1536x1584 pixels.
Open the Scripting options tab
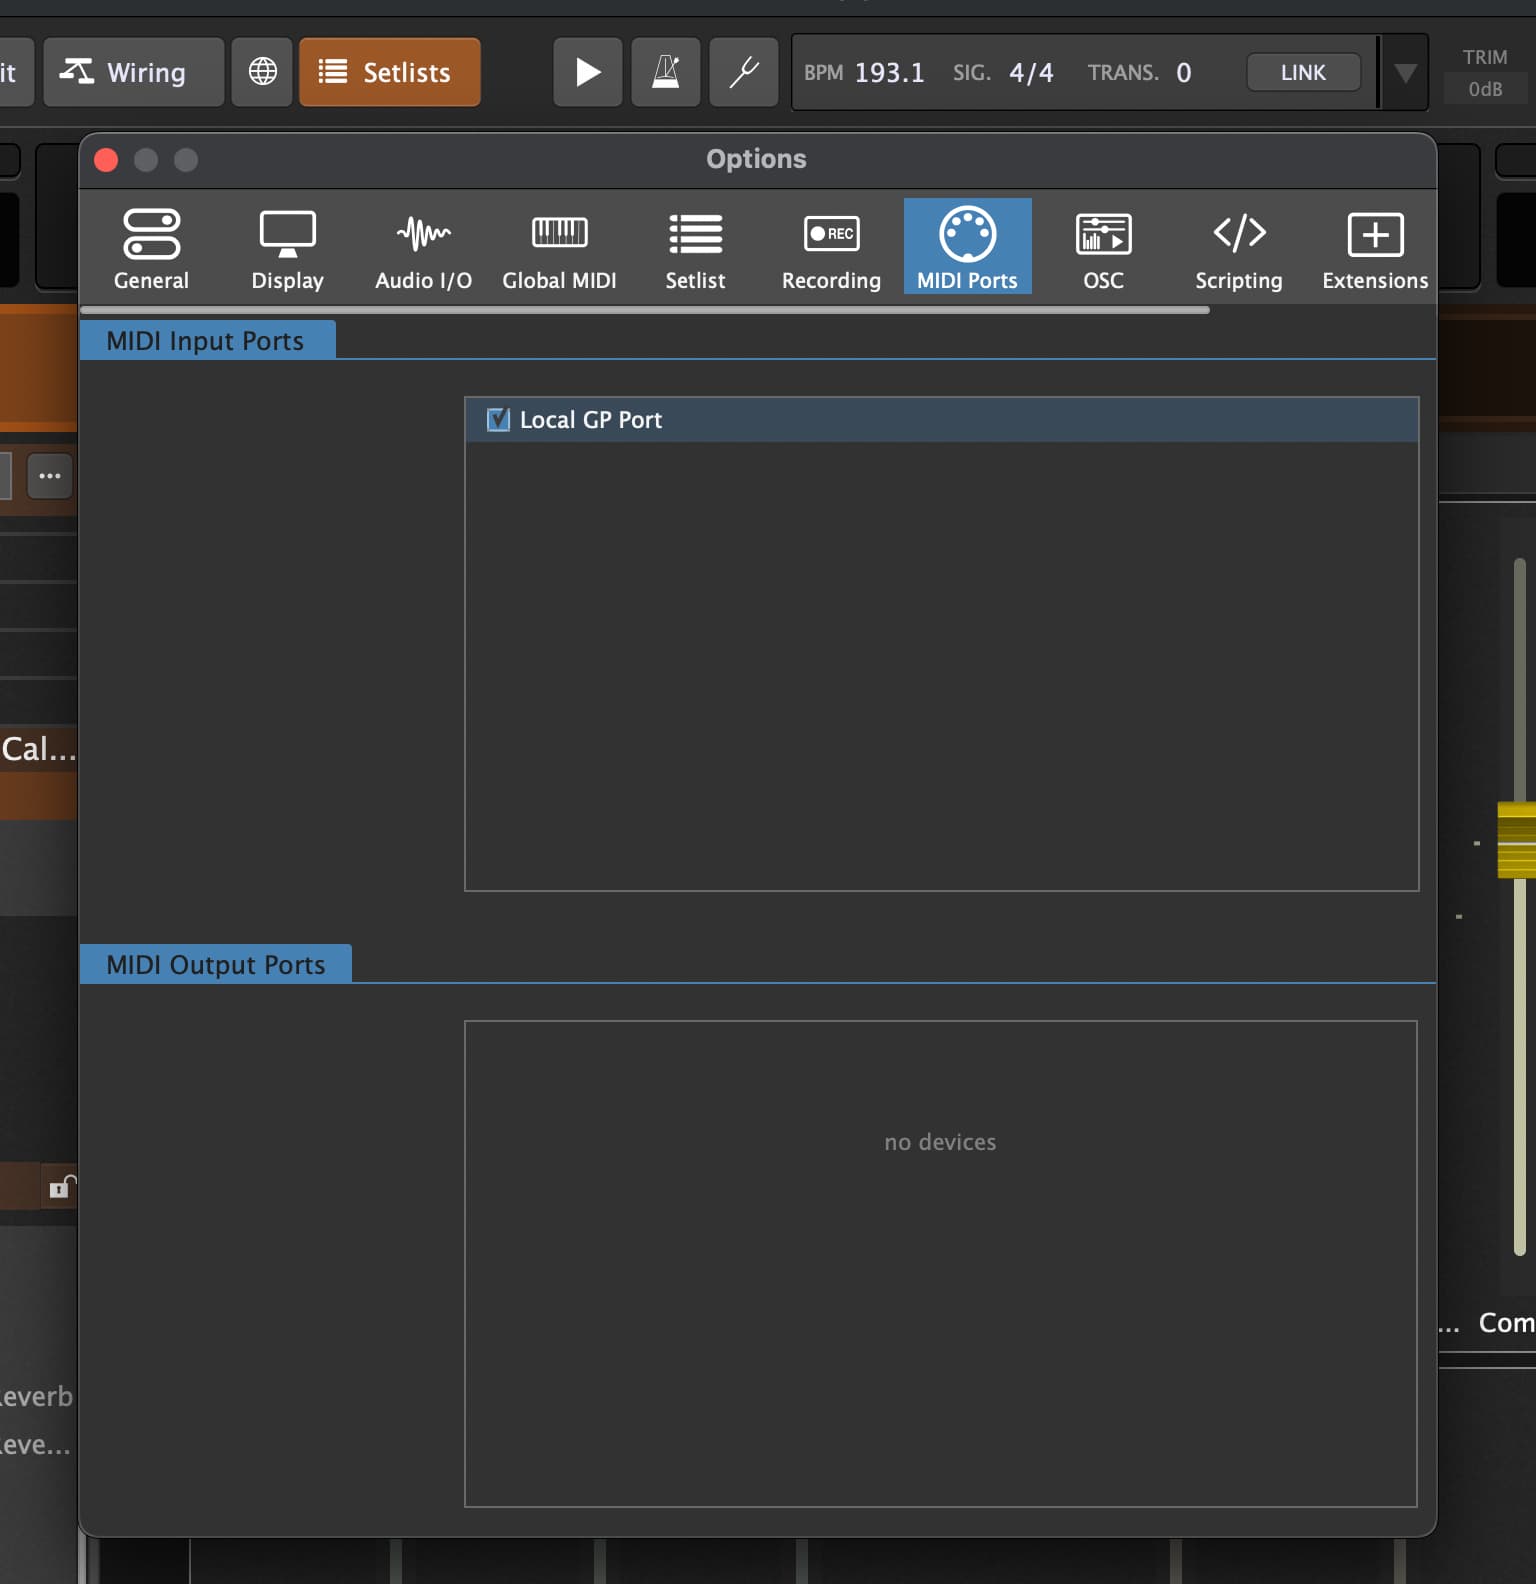click(1238, 248)
